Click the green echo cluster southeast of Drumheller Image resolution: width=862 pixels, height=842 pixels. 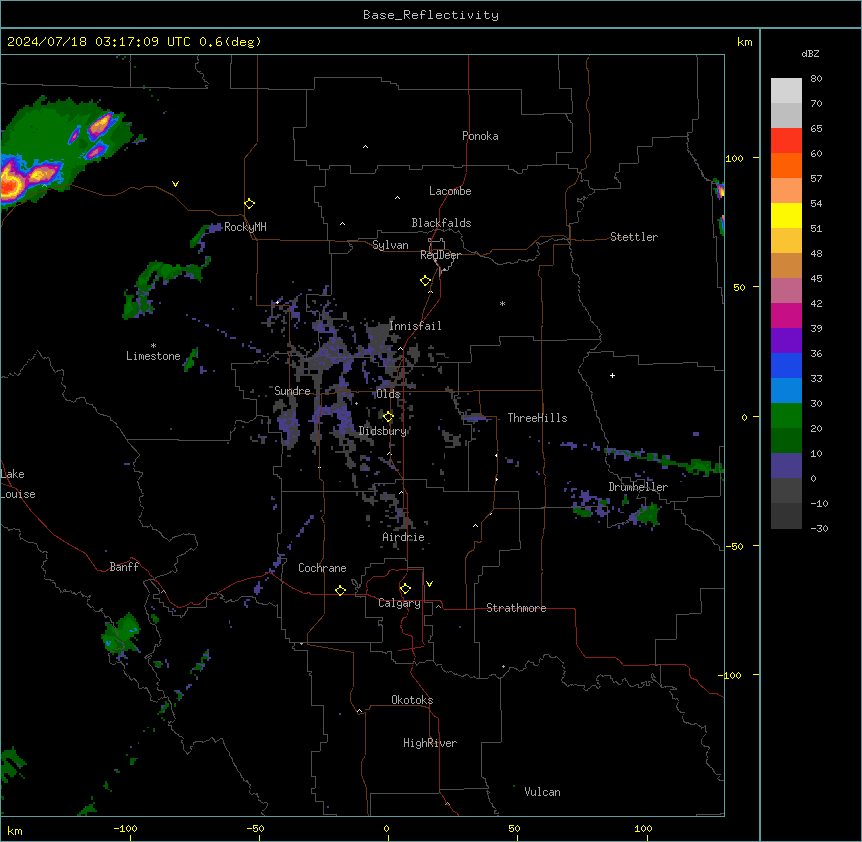click(646, 516)
